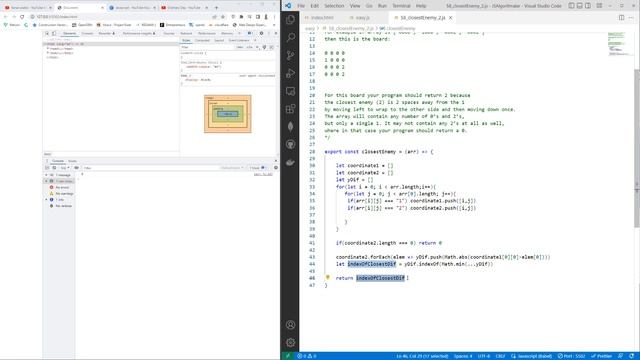640x360 pixels.
Task: Click the styles Filter input field
Action: point(207,47)
